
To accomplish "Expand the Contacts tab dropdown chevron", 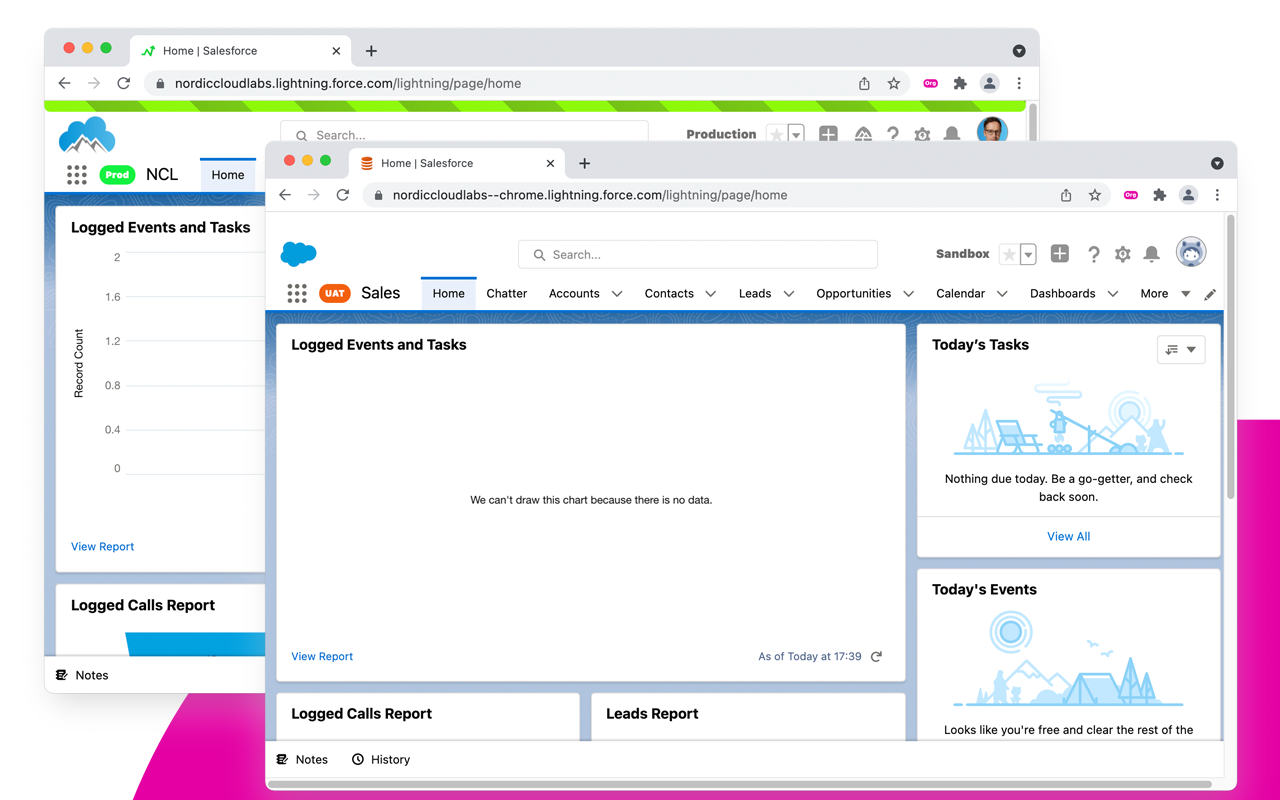I will click(711, 294).
